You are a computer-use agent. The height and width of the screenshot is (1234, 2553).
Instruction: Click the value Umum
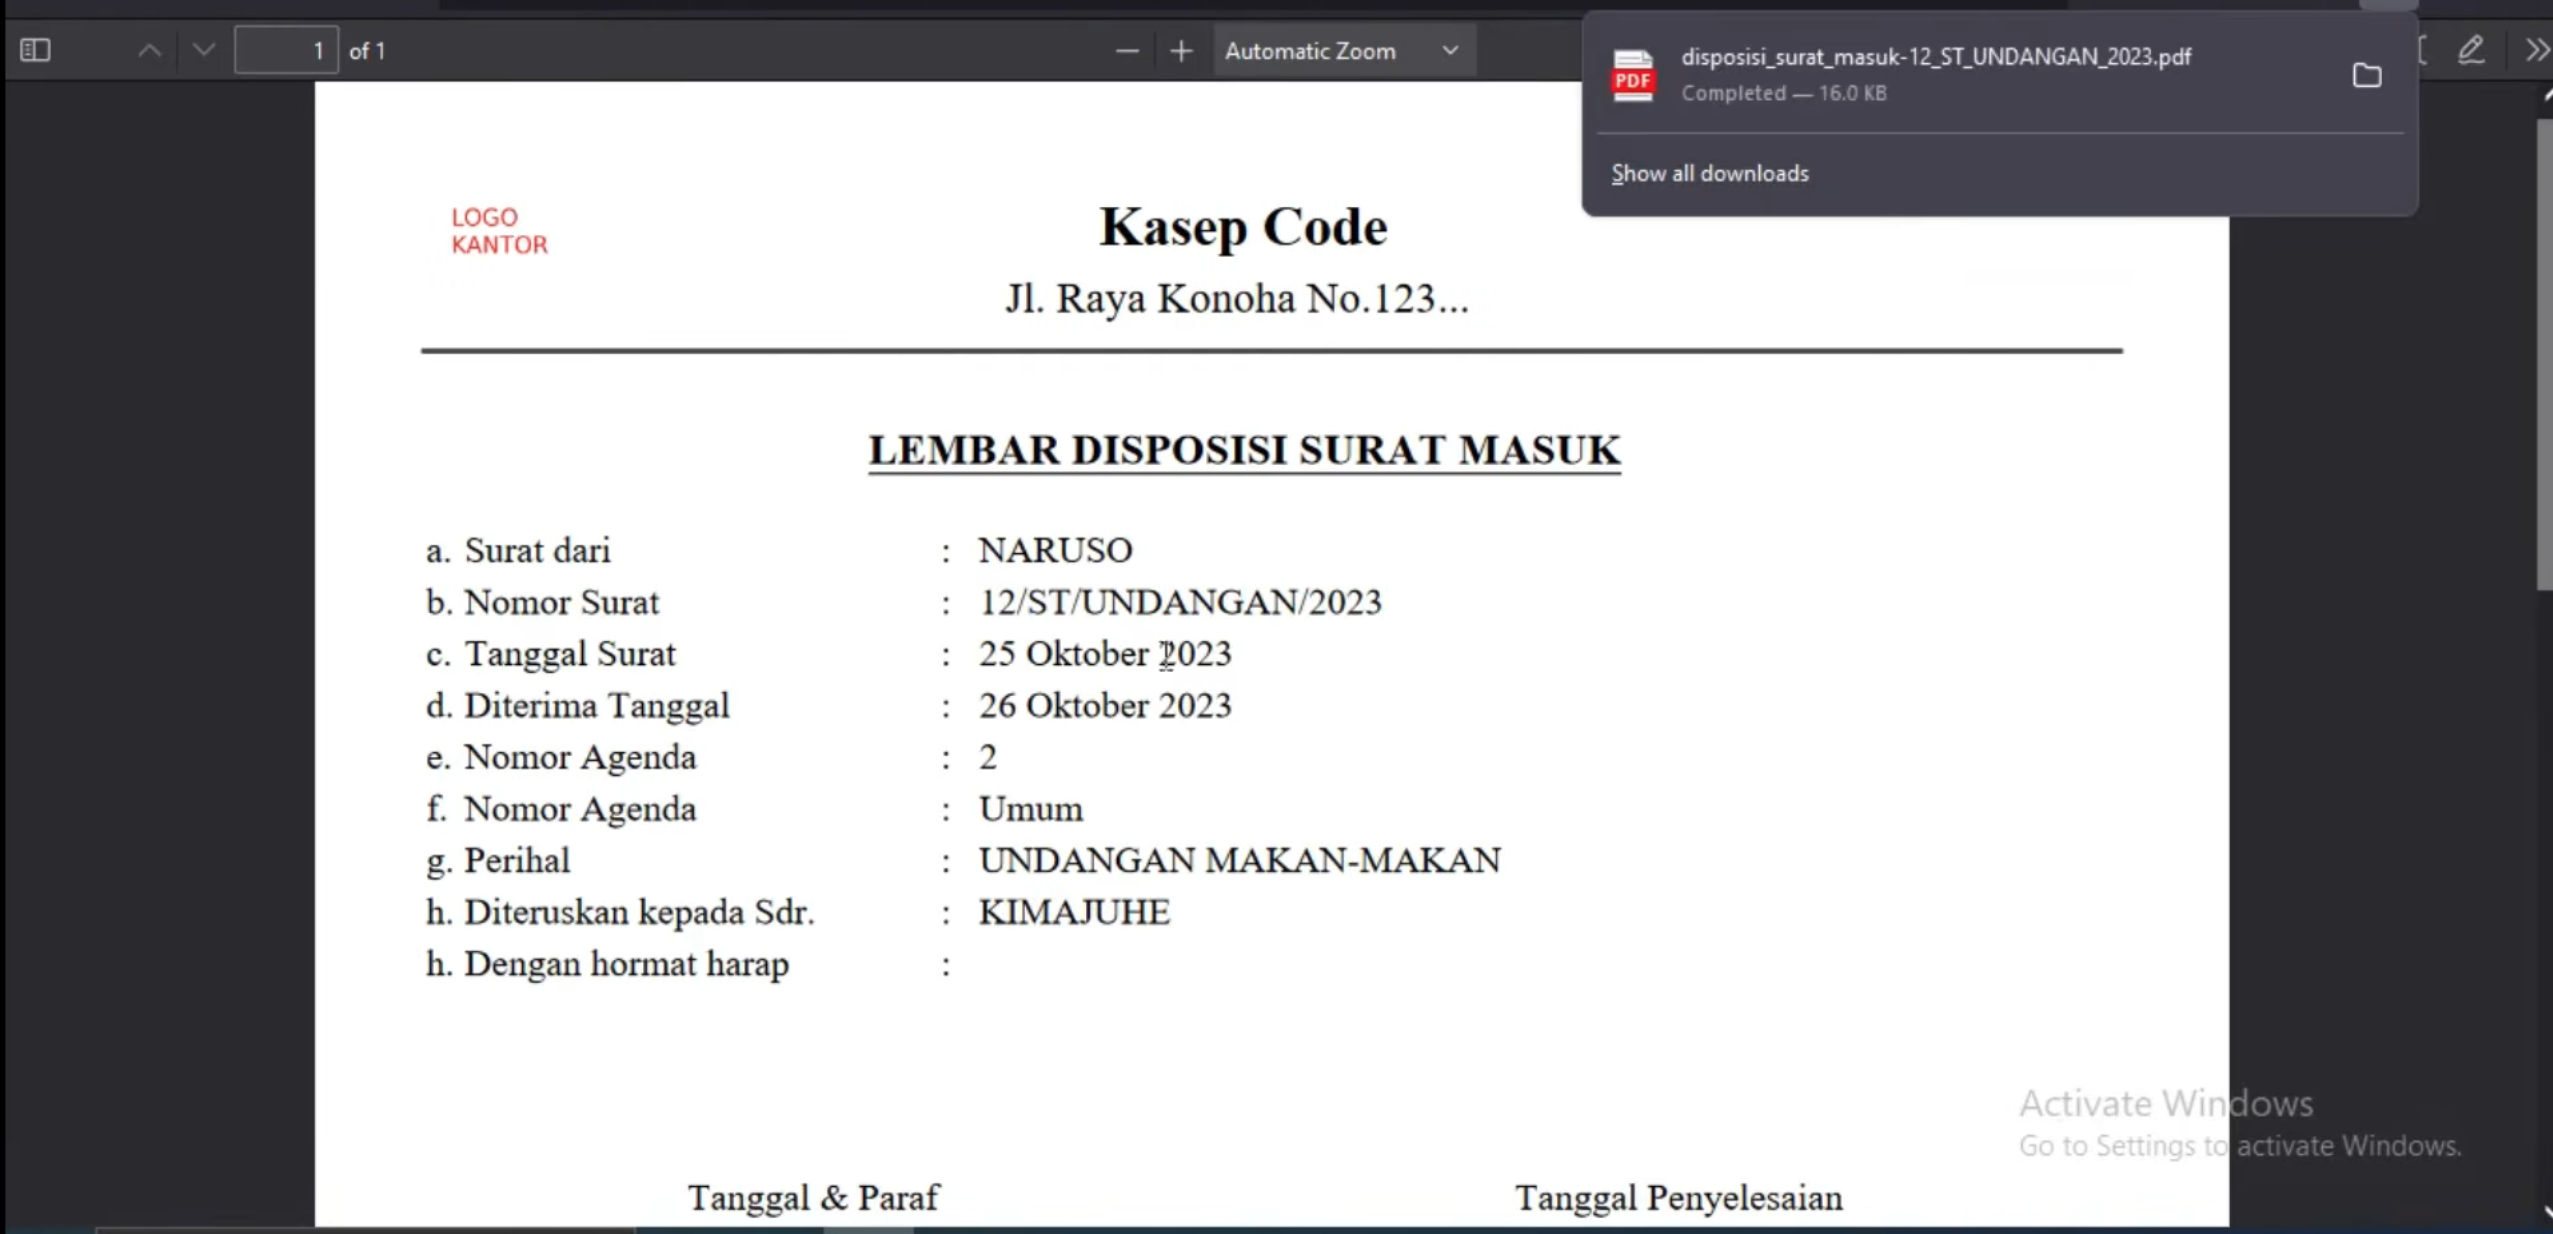pyautogui.click(x=1031, y=809)
